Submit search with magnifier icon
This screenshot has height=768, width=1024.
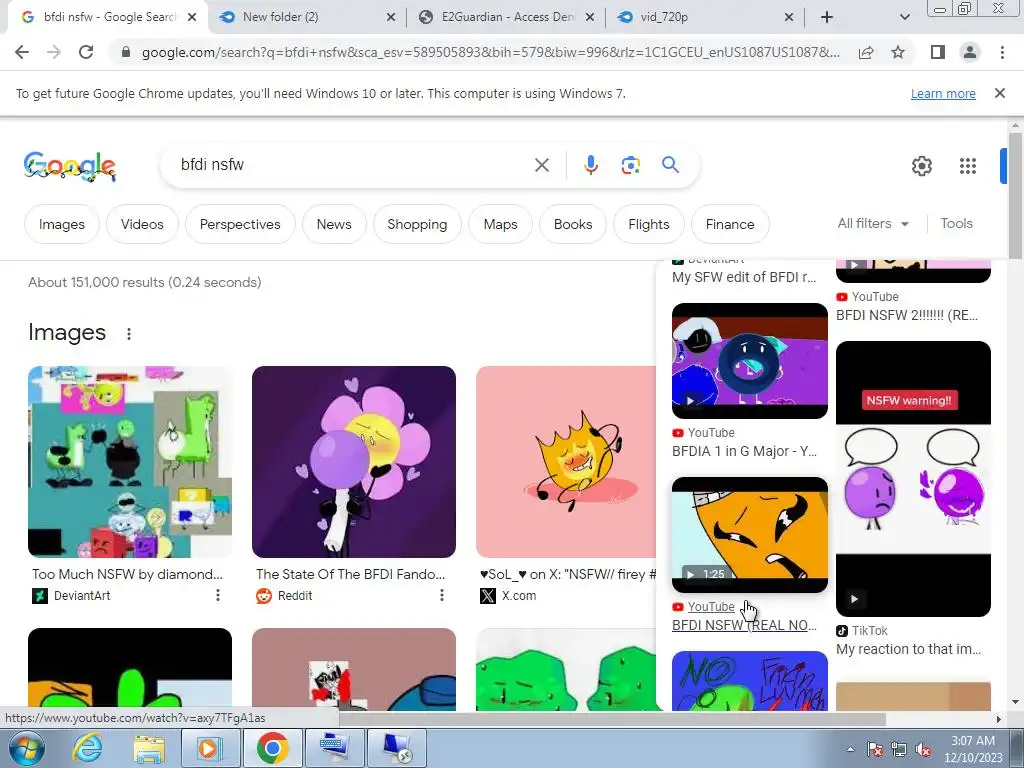[670, 165]
